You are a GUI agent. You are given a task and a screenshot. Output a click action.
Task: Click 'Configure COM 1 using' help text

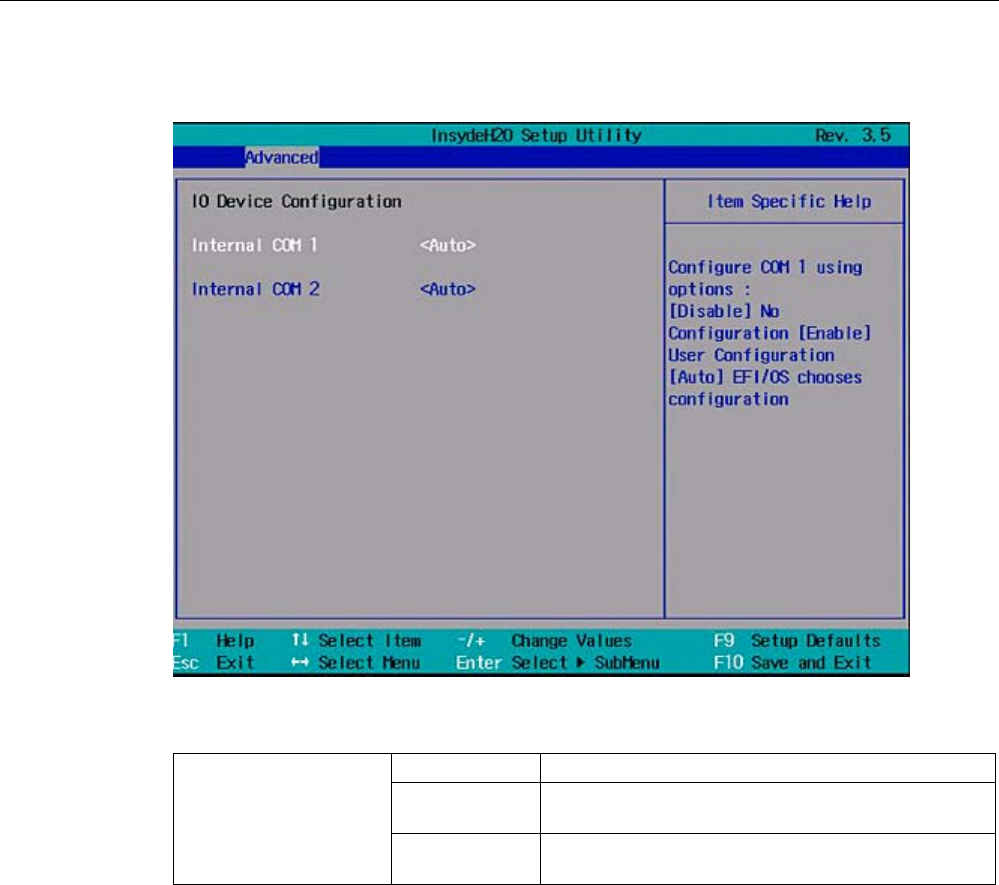tap(765, 268)
